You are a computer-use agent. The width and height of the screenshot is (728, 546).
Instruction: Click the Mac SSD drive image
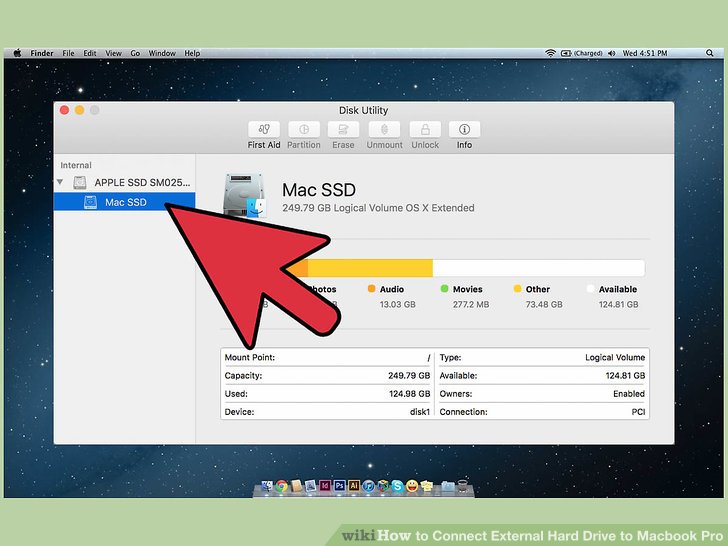tap(245, 195)
